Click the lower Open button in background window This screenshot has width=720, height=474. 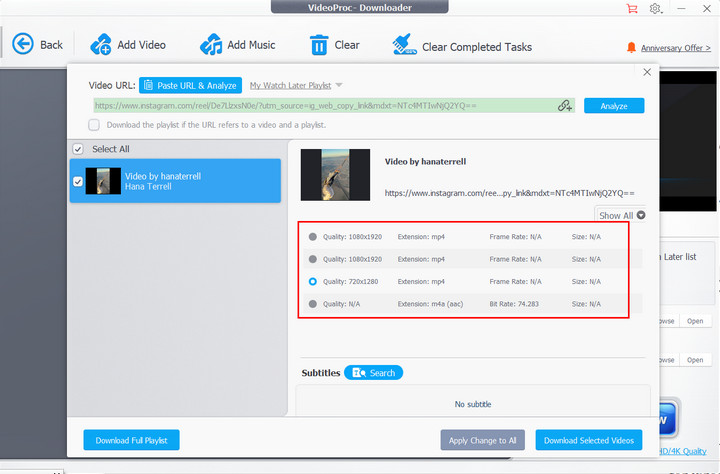(x=695, y=360)
